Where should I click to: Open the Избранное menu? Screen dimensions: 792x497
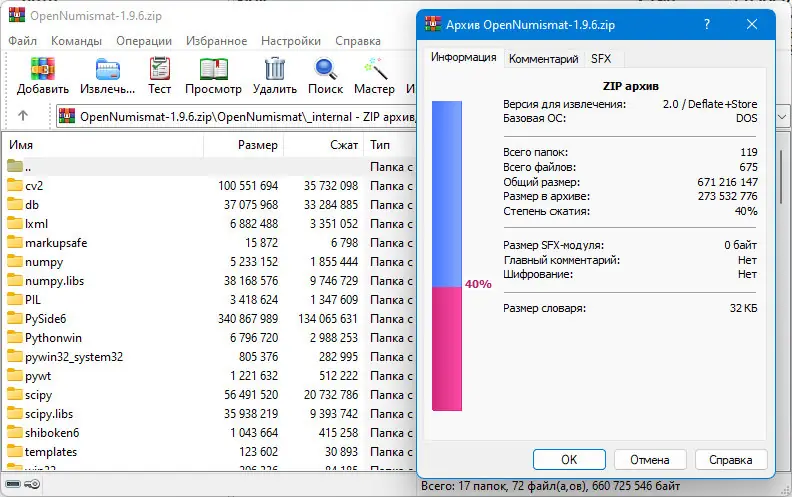point(217,41)
